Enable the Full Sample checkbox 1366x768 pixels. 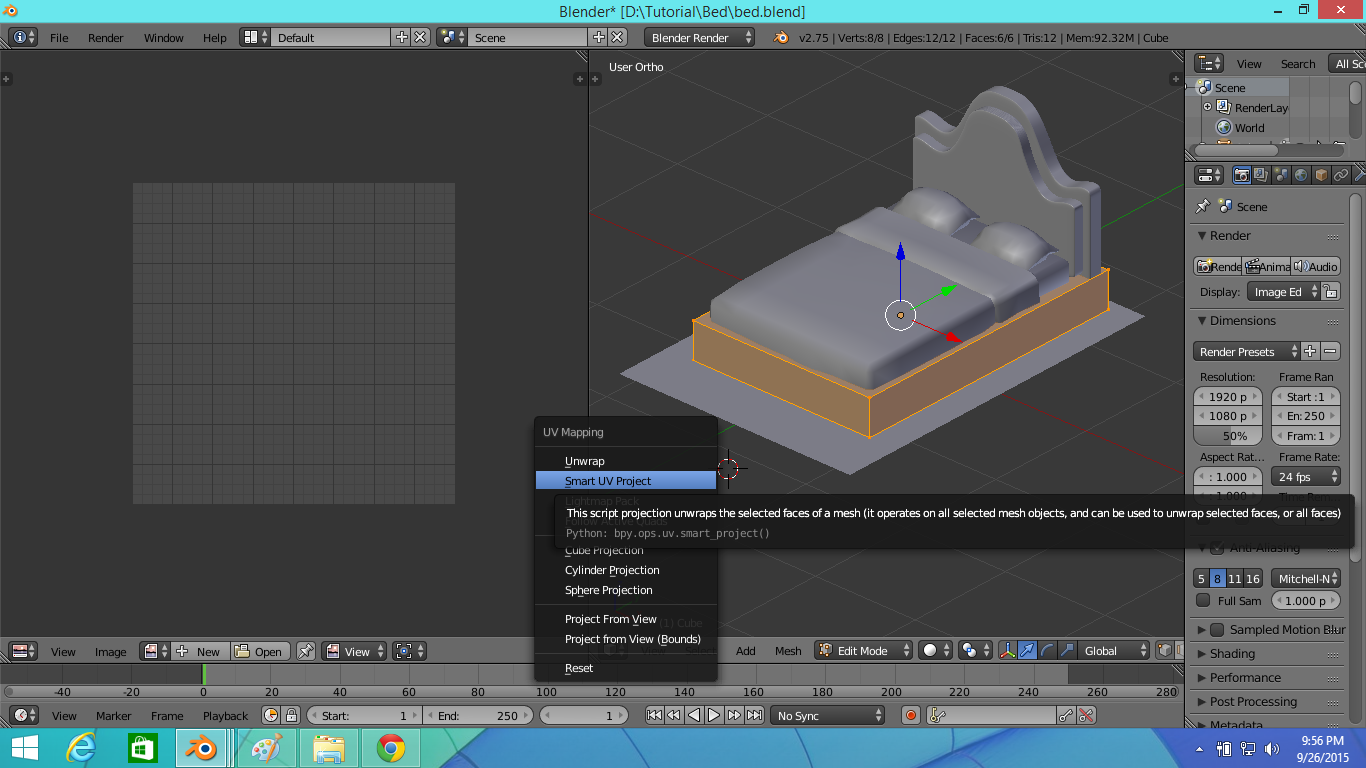[1203, 600]
